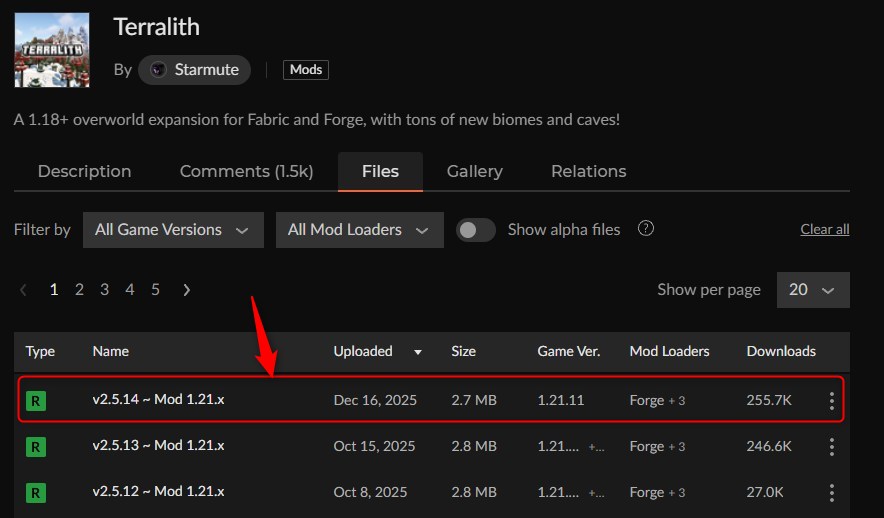The width and height of the screenshot is (884, 518).
Task: Switch to the Description tab
Action: (x=84, y=171)
